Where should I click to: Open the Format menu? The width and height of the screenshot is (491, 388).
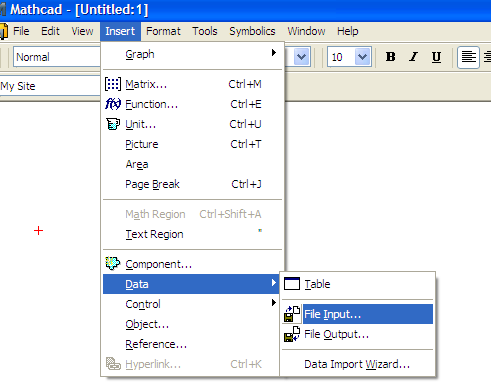click(x=163, y=31)
